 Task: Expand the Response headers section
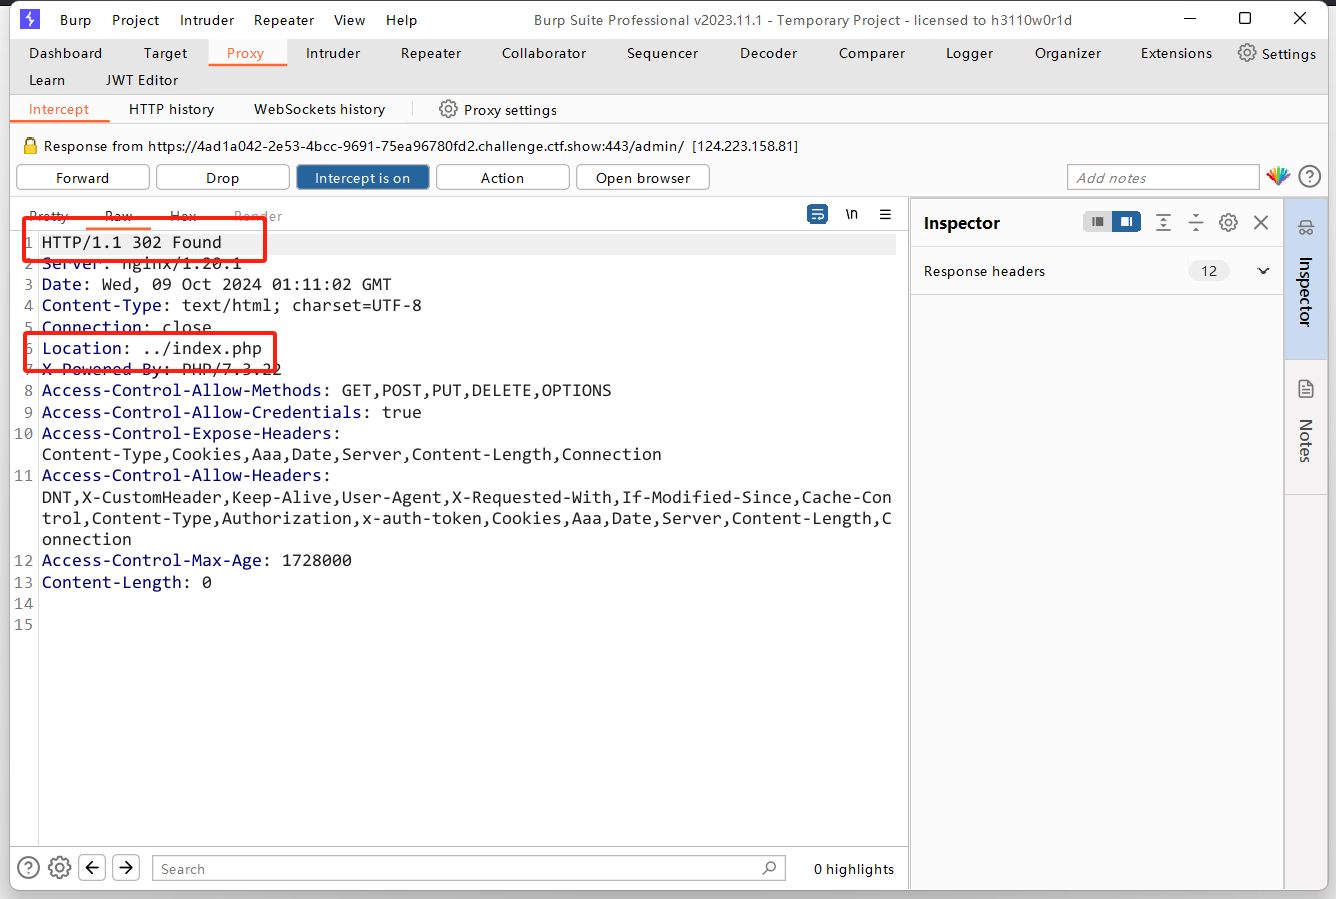tap(1263, 271)
